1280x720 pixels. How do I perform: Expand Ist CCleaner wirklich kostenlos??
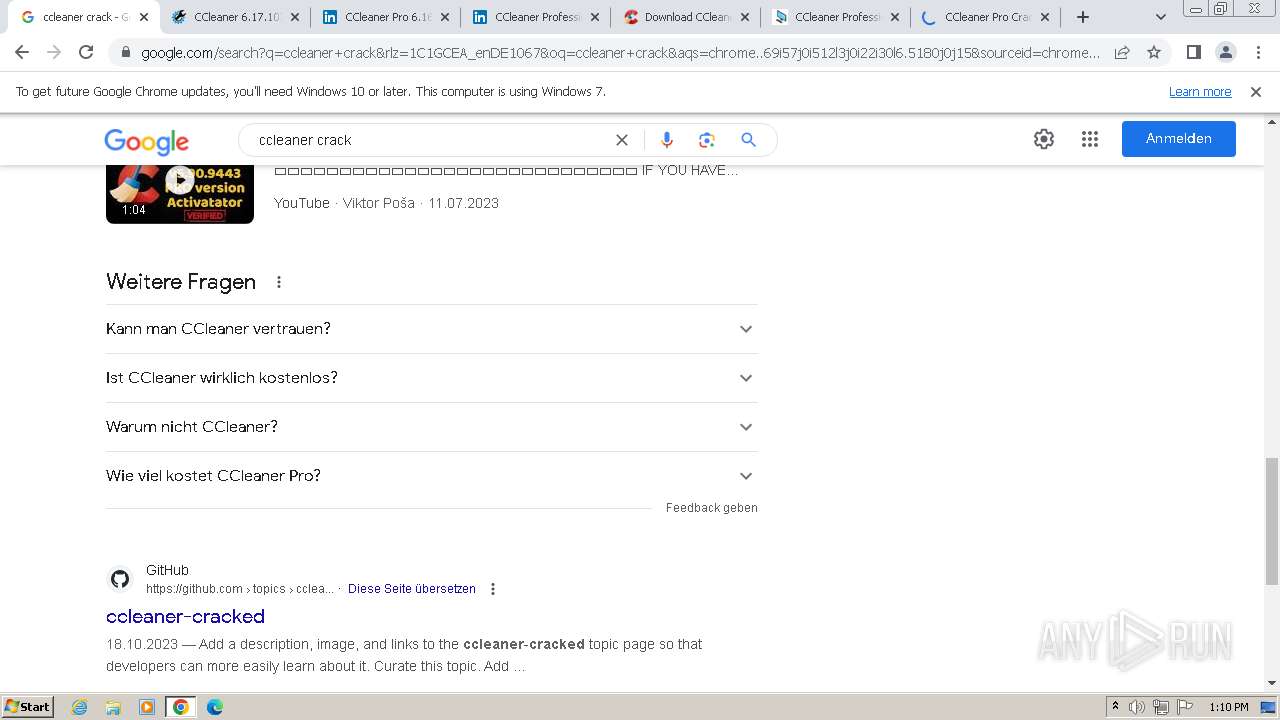(432, 378)
